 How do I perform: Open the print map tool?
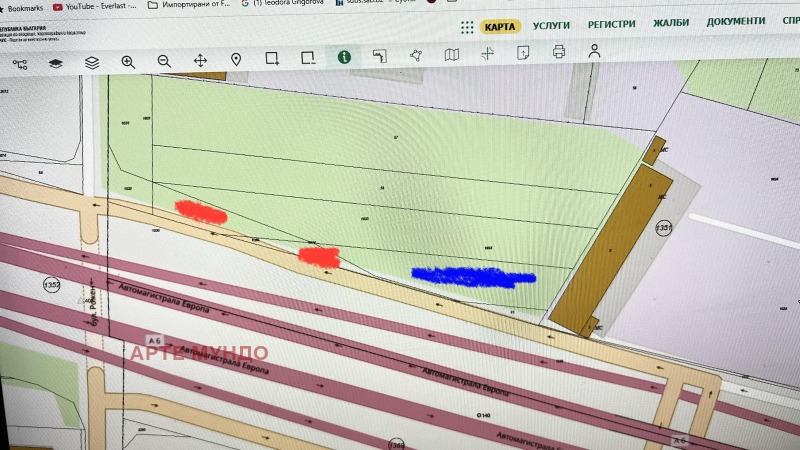click(x=559, y=52)
